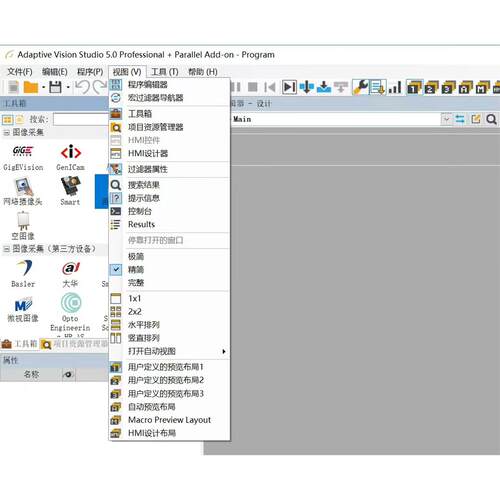
Task: Select the Basler camera tool
Action: [x=23, y=274]
